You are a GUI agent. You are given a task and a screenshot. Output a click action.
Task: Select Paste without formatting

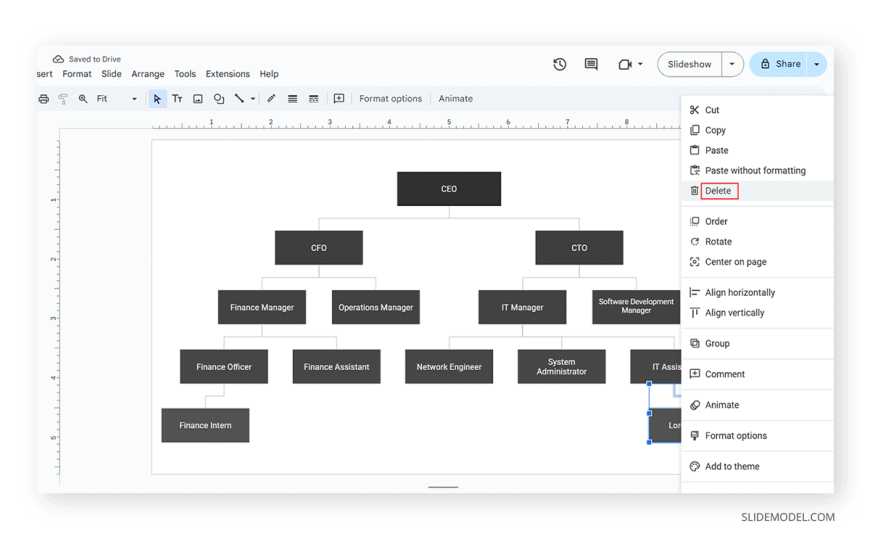click(757, 170)
